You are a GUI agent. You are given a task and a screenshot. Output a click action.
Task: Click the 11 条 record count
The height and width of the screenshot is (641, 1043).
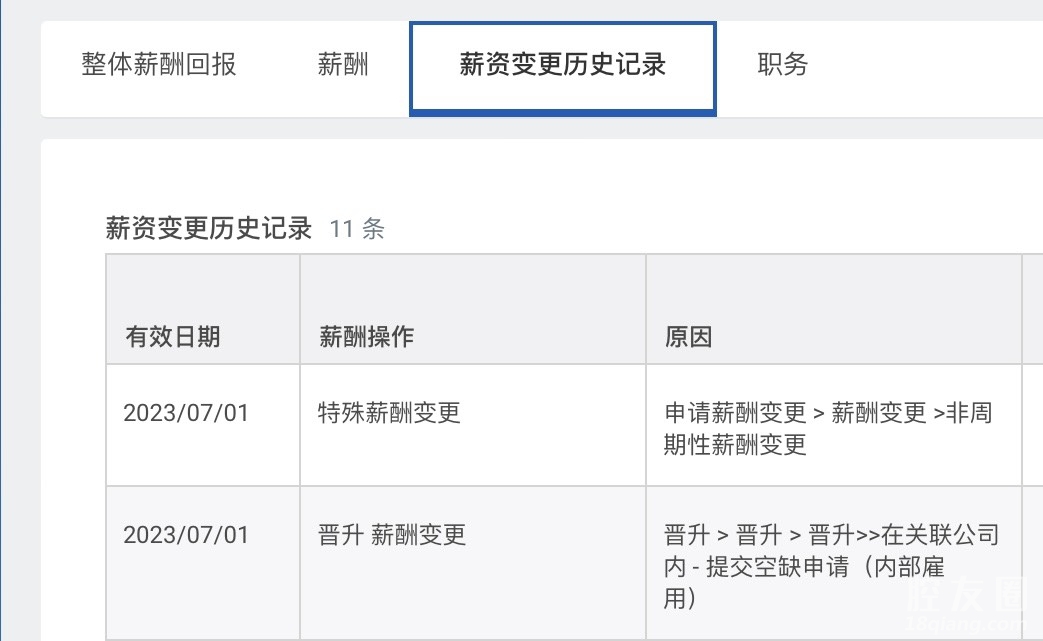point(357,229)
